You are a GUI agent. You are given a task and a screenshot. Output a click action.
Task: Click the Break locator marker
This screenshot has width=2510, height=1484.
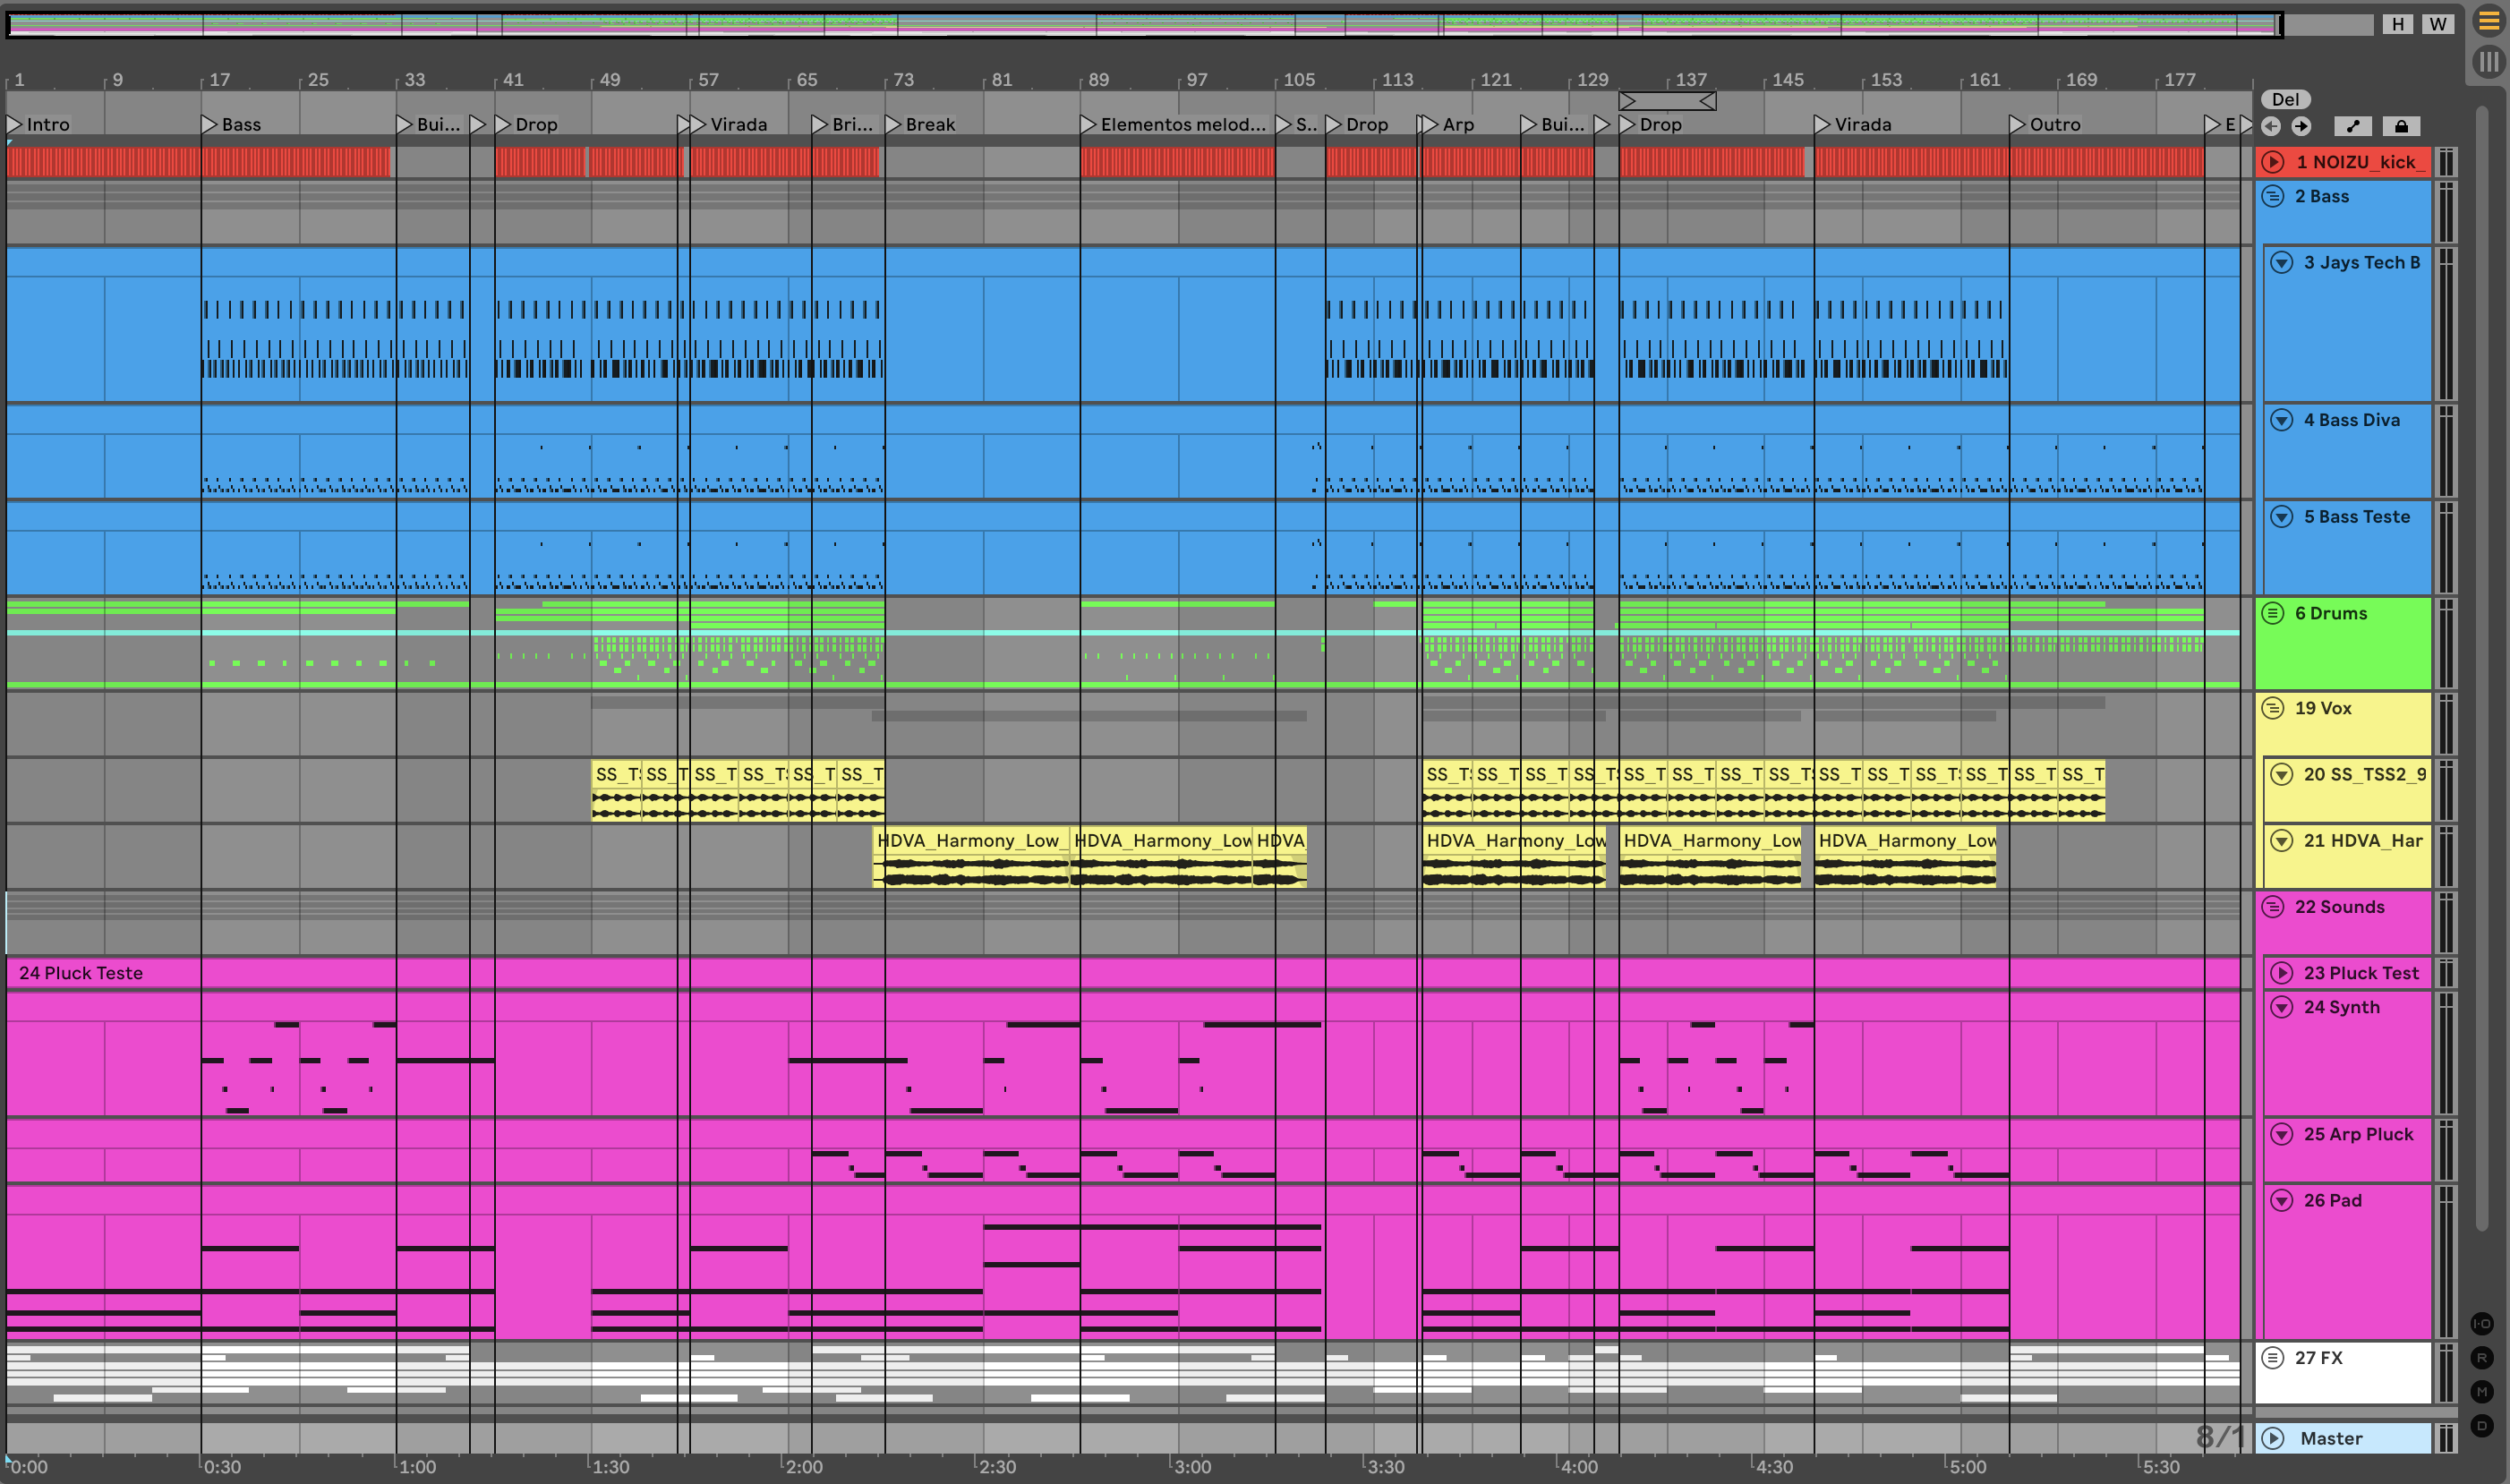[894, 124]
